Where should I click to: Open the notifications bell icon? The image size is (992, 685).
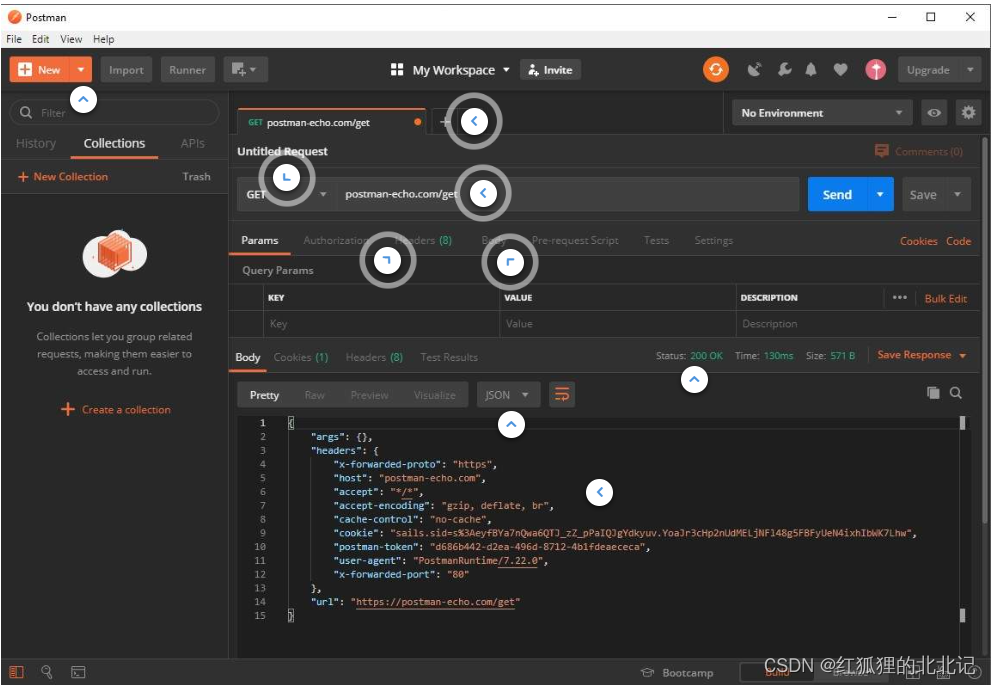point(811,69)
